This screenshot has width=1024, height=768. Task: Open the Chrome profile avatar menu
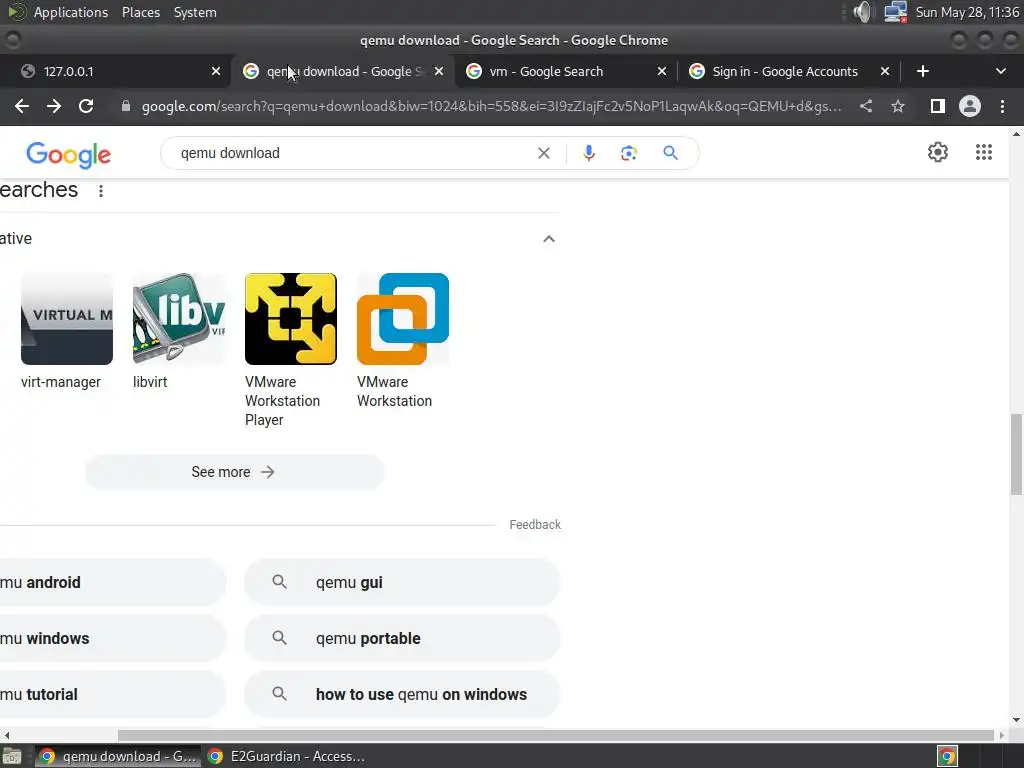[970, 106]
